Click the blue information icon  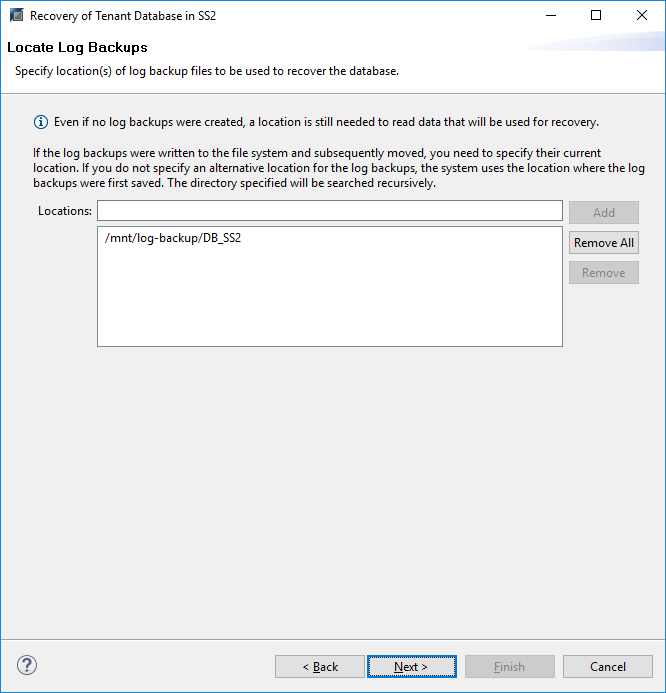41,122
